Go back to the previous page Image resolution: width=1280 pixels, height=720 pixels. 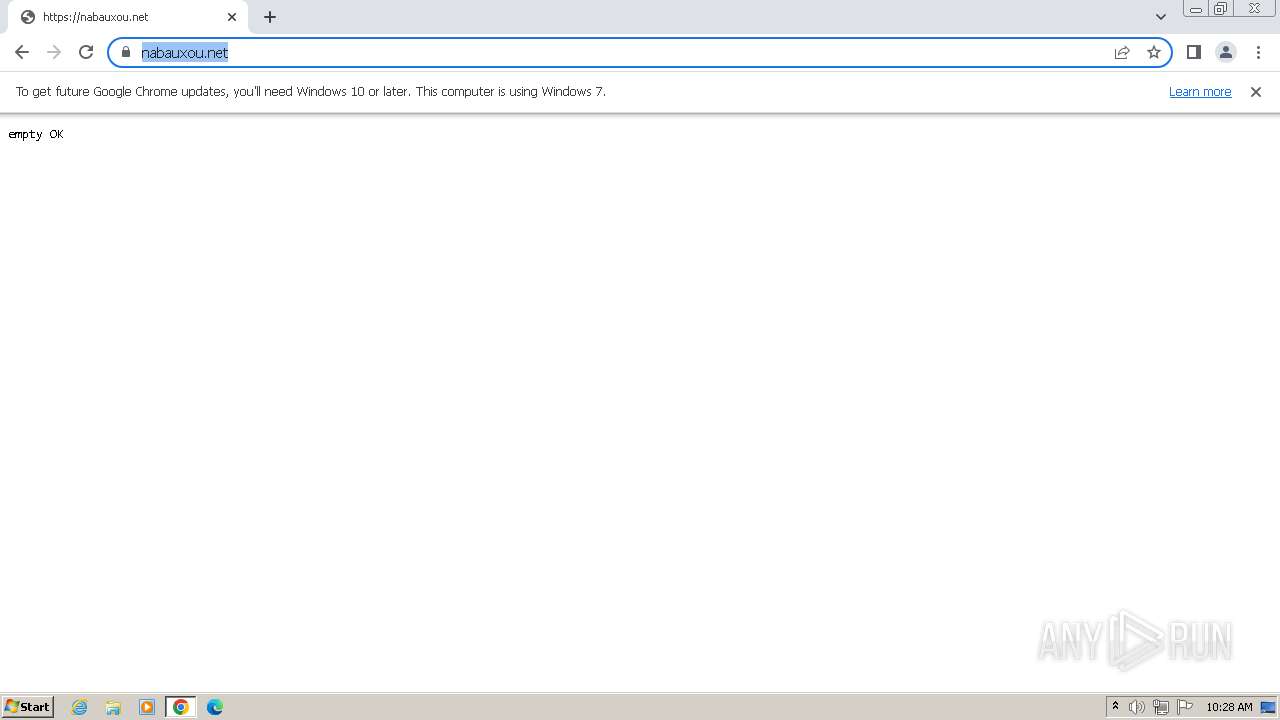pos(22,52)
